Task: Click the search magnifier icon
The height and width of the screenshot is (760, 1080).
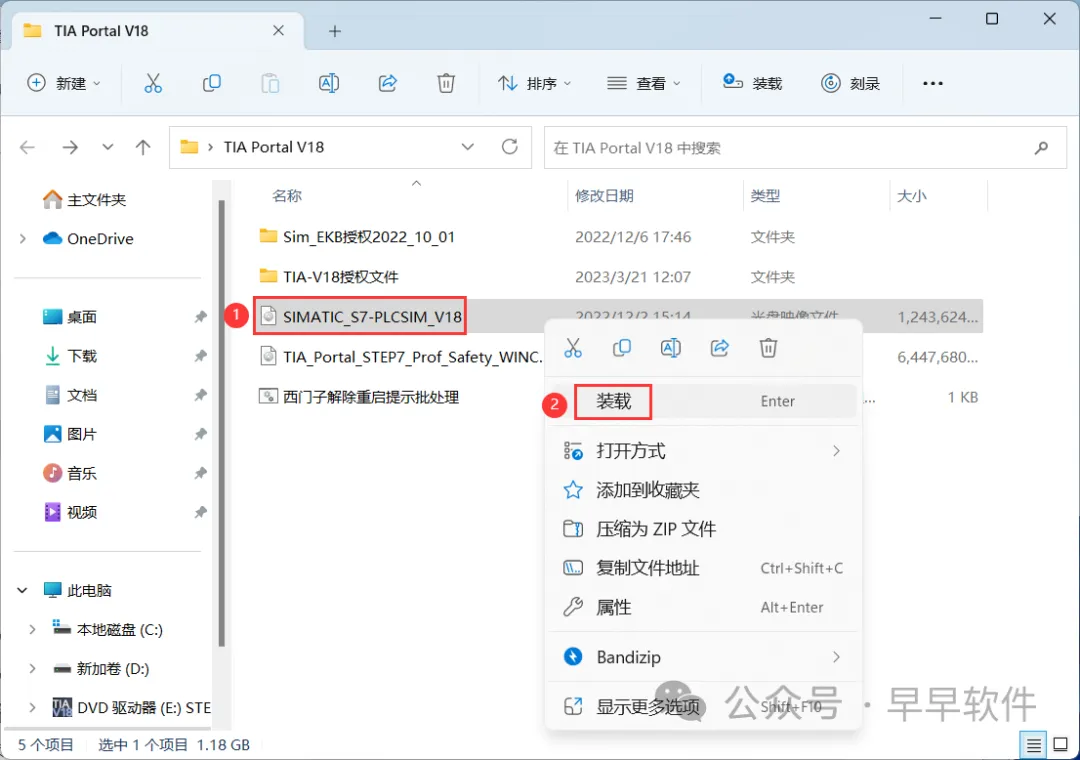Action: [x=1041, y=147]
